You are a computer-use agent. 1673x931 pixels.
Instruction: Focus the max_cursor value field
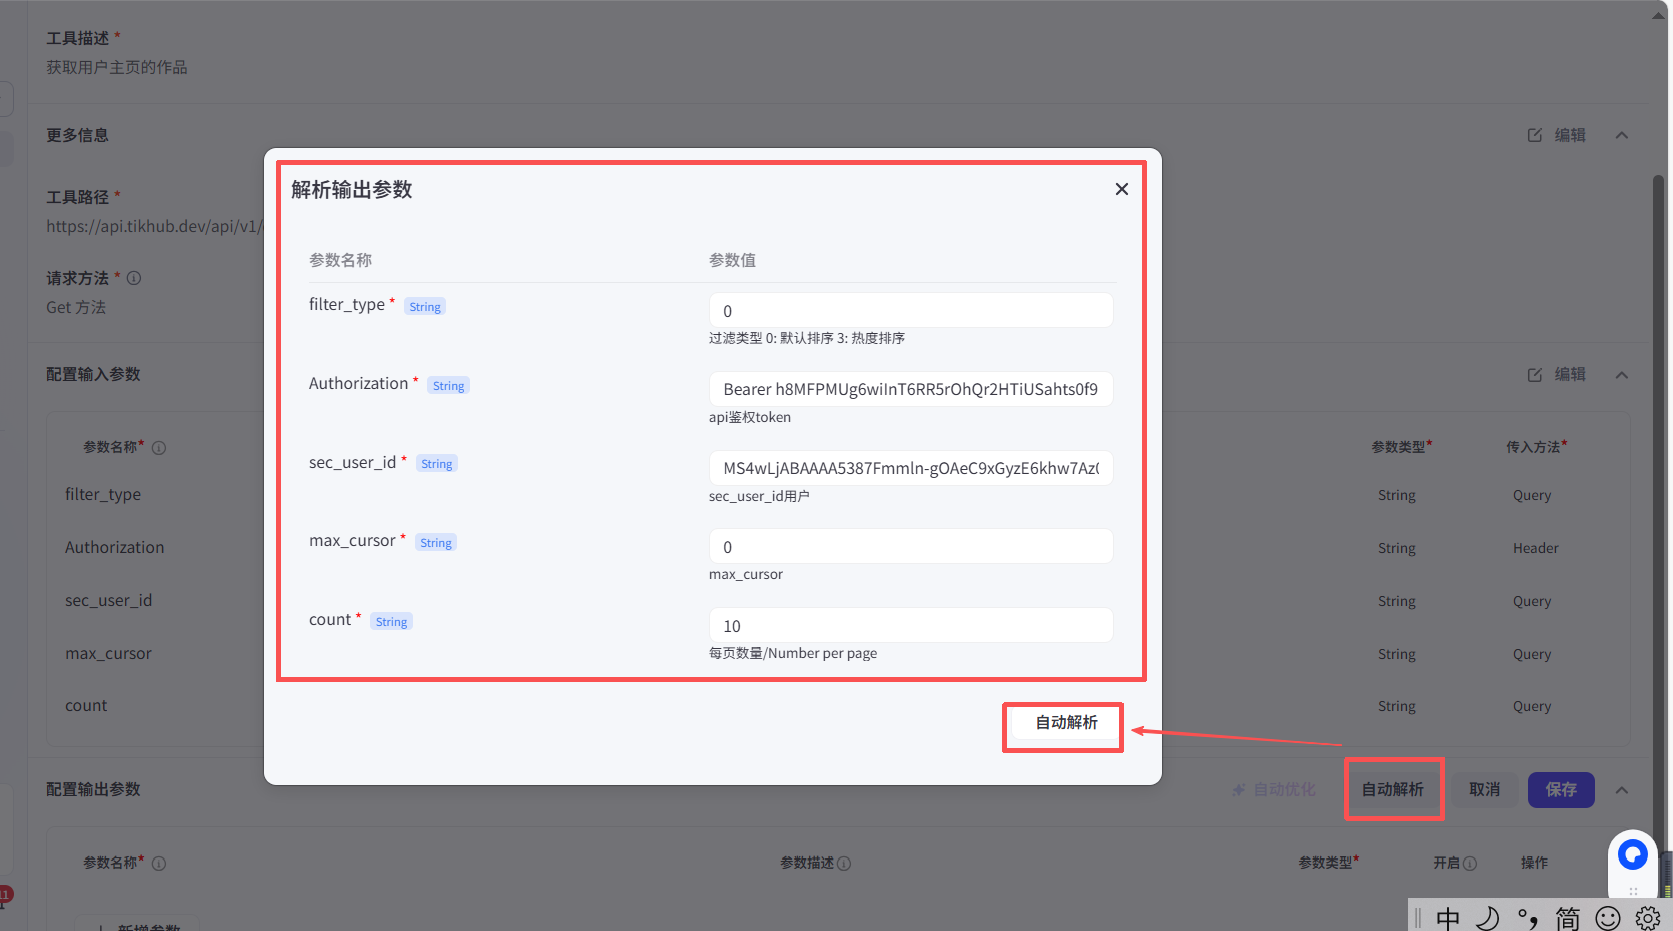point(910,547)
